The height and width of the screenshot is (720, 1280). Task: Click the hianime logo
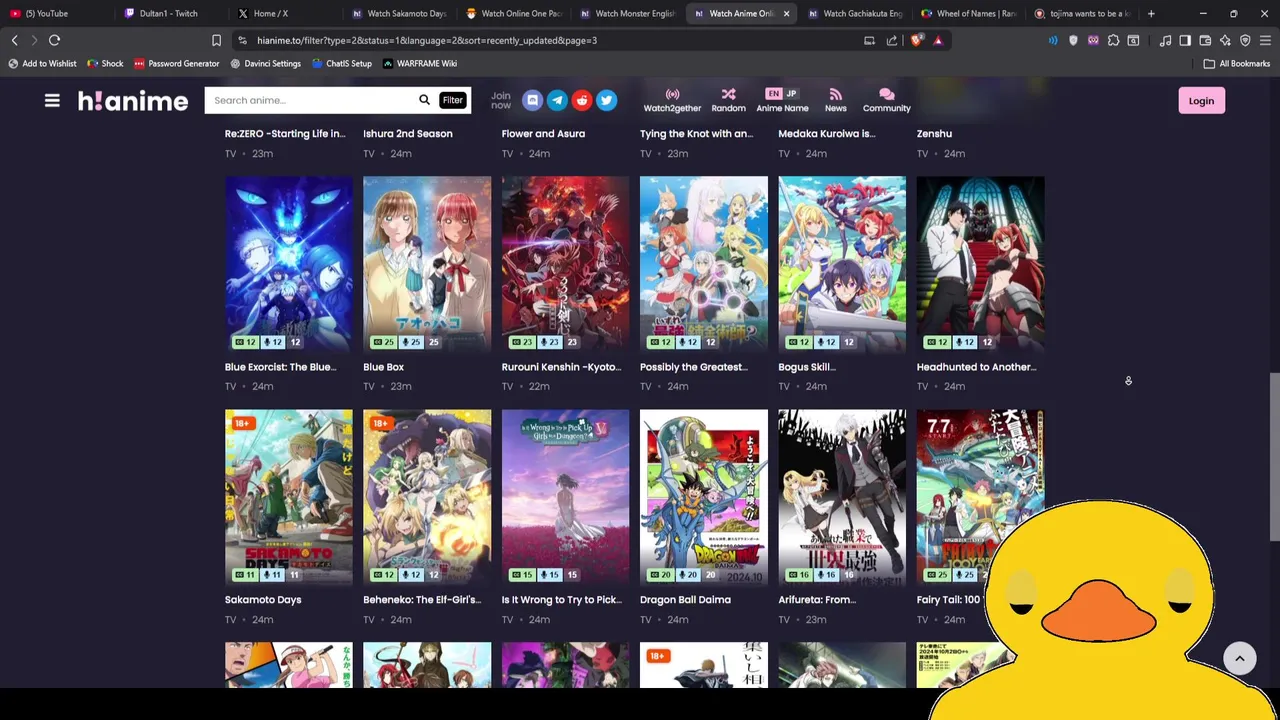[133, 100]
